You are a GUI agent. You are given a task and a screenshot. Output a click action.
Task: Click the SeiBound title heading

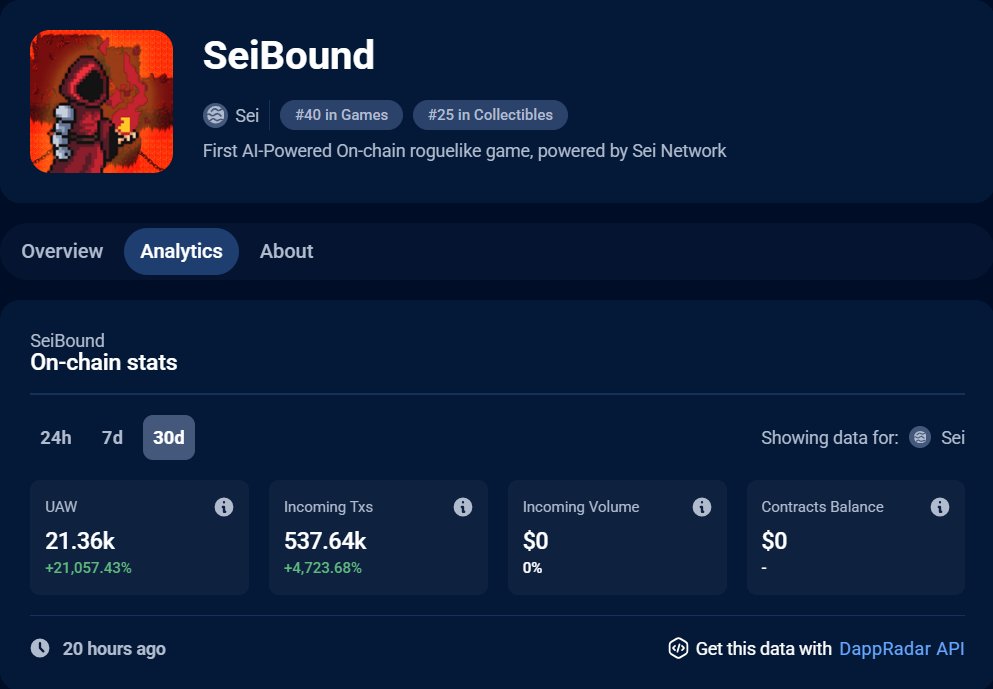pos(287,56)
